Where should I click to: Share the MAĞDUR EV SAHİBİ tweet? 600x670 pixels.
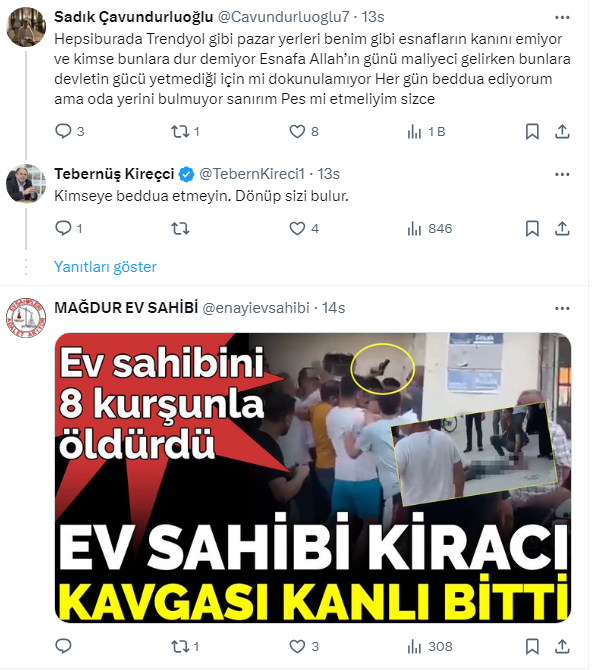tap(562, 646)
